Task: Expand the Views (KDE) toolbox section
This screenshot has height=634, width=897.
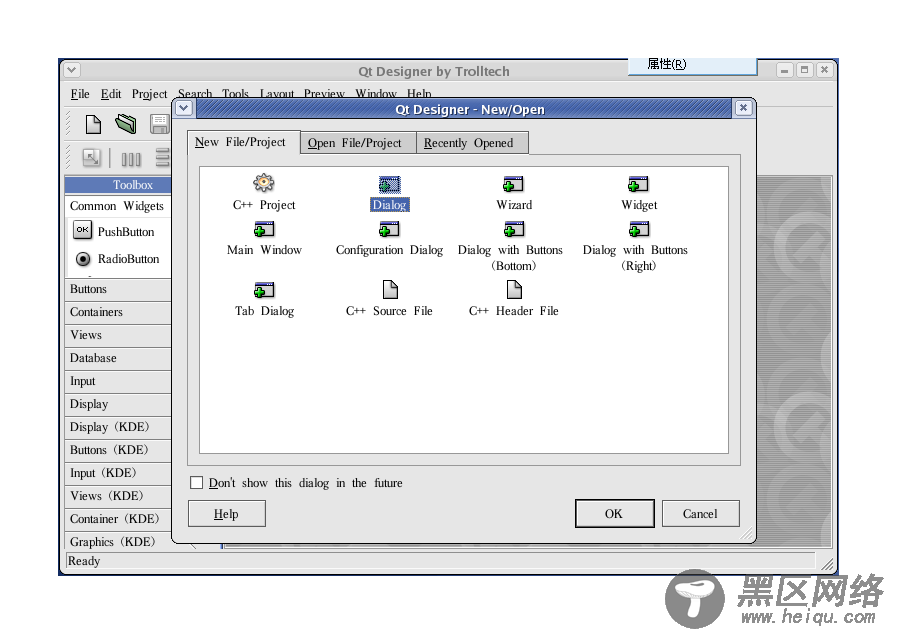Action: 118,496
